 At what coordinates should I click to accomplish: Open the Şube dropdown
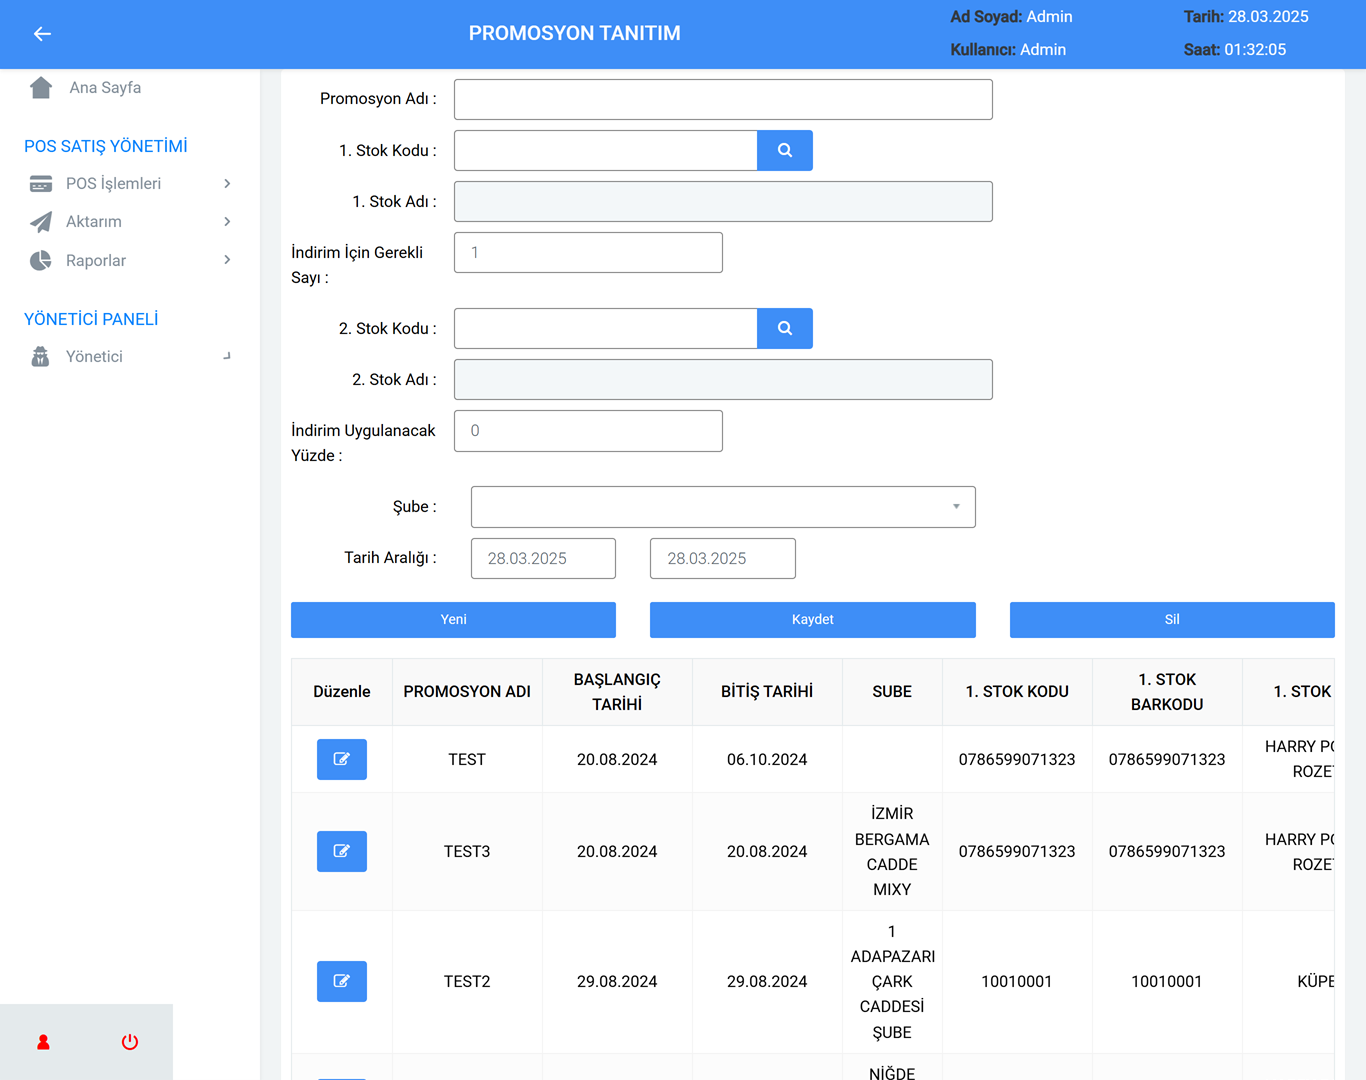tap(723, 507)
